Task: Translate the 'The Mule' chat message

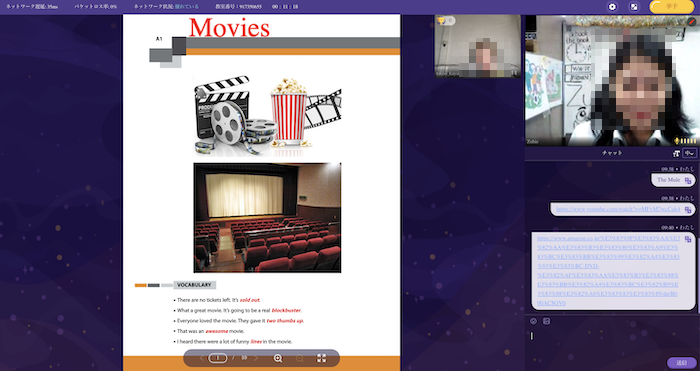Action: pos(688,180)
